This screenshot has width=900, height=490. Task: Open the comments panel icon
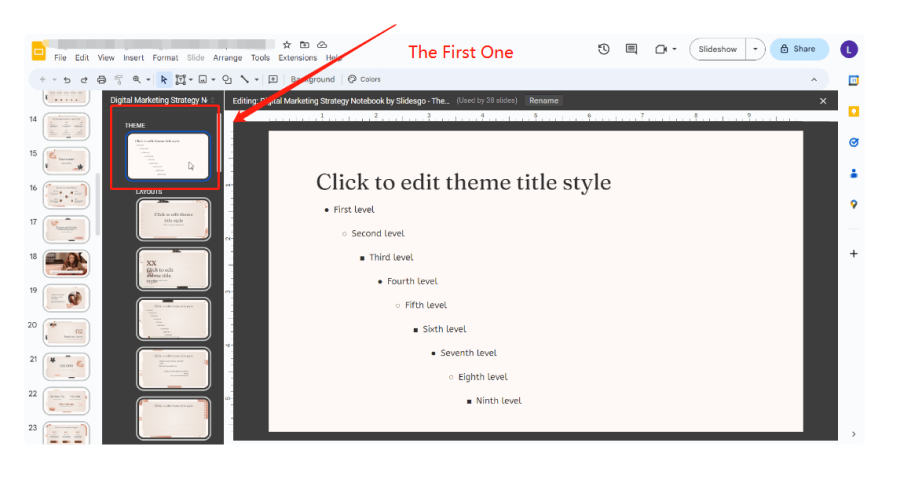631,49
